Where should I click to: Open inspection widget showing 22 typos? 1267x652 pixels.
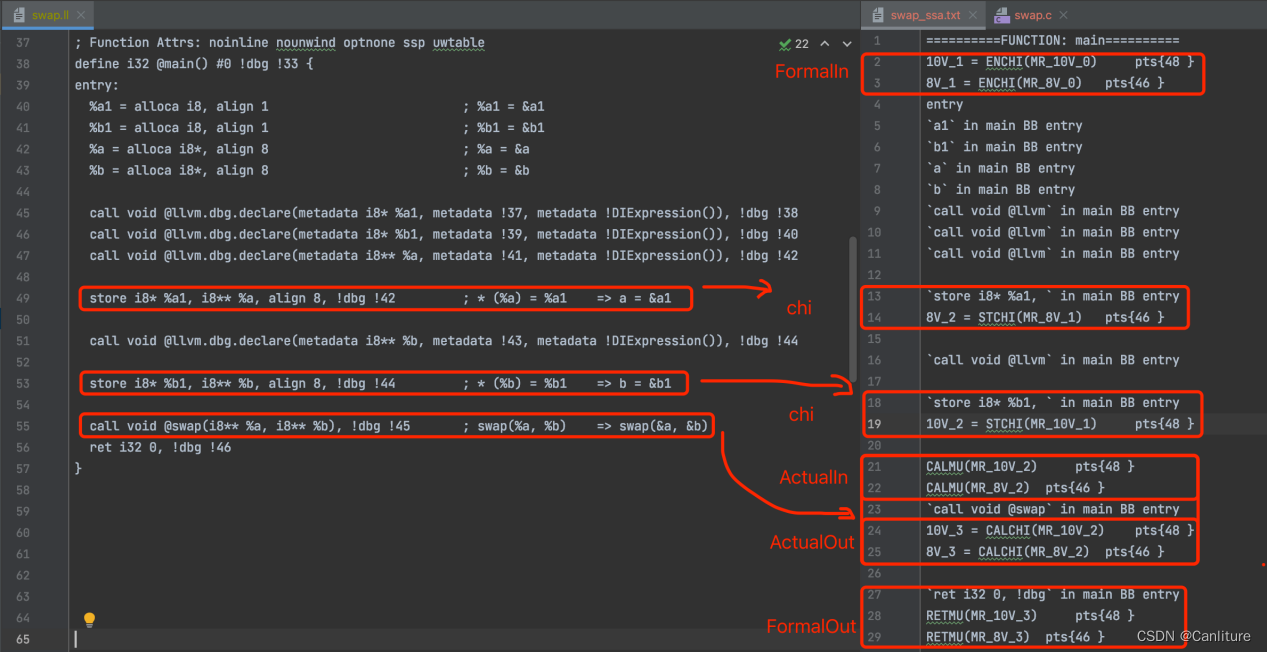tap(794, 44)
